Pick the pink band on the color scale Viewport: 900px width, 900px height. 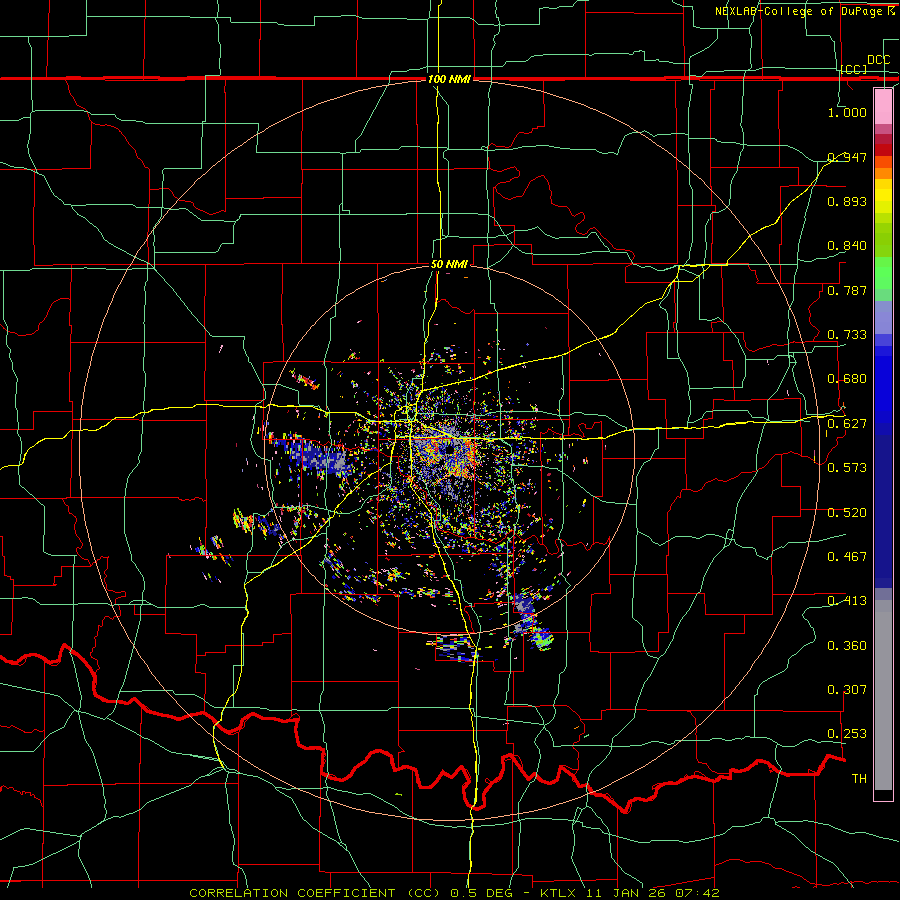pyautogui.click(x=883, y=107)
